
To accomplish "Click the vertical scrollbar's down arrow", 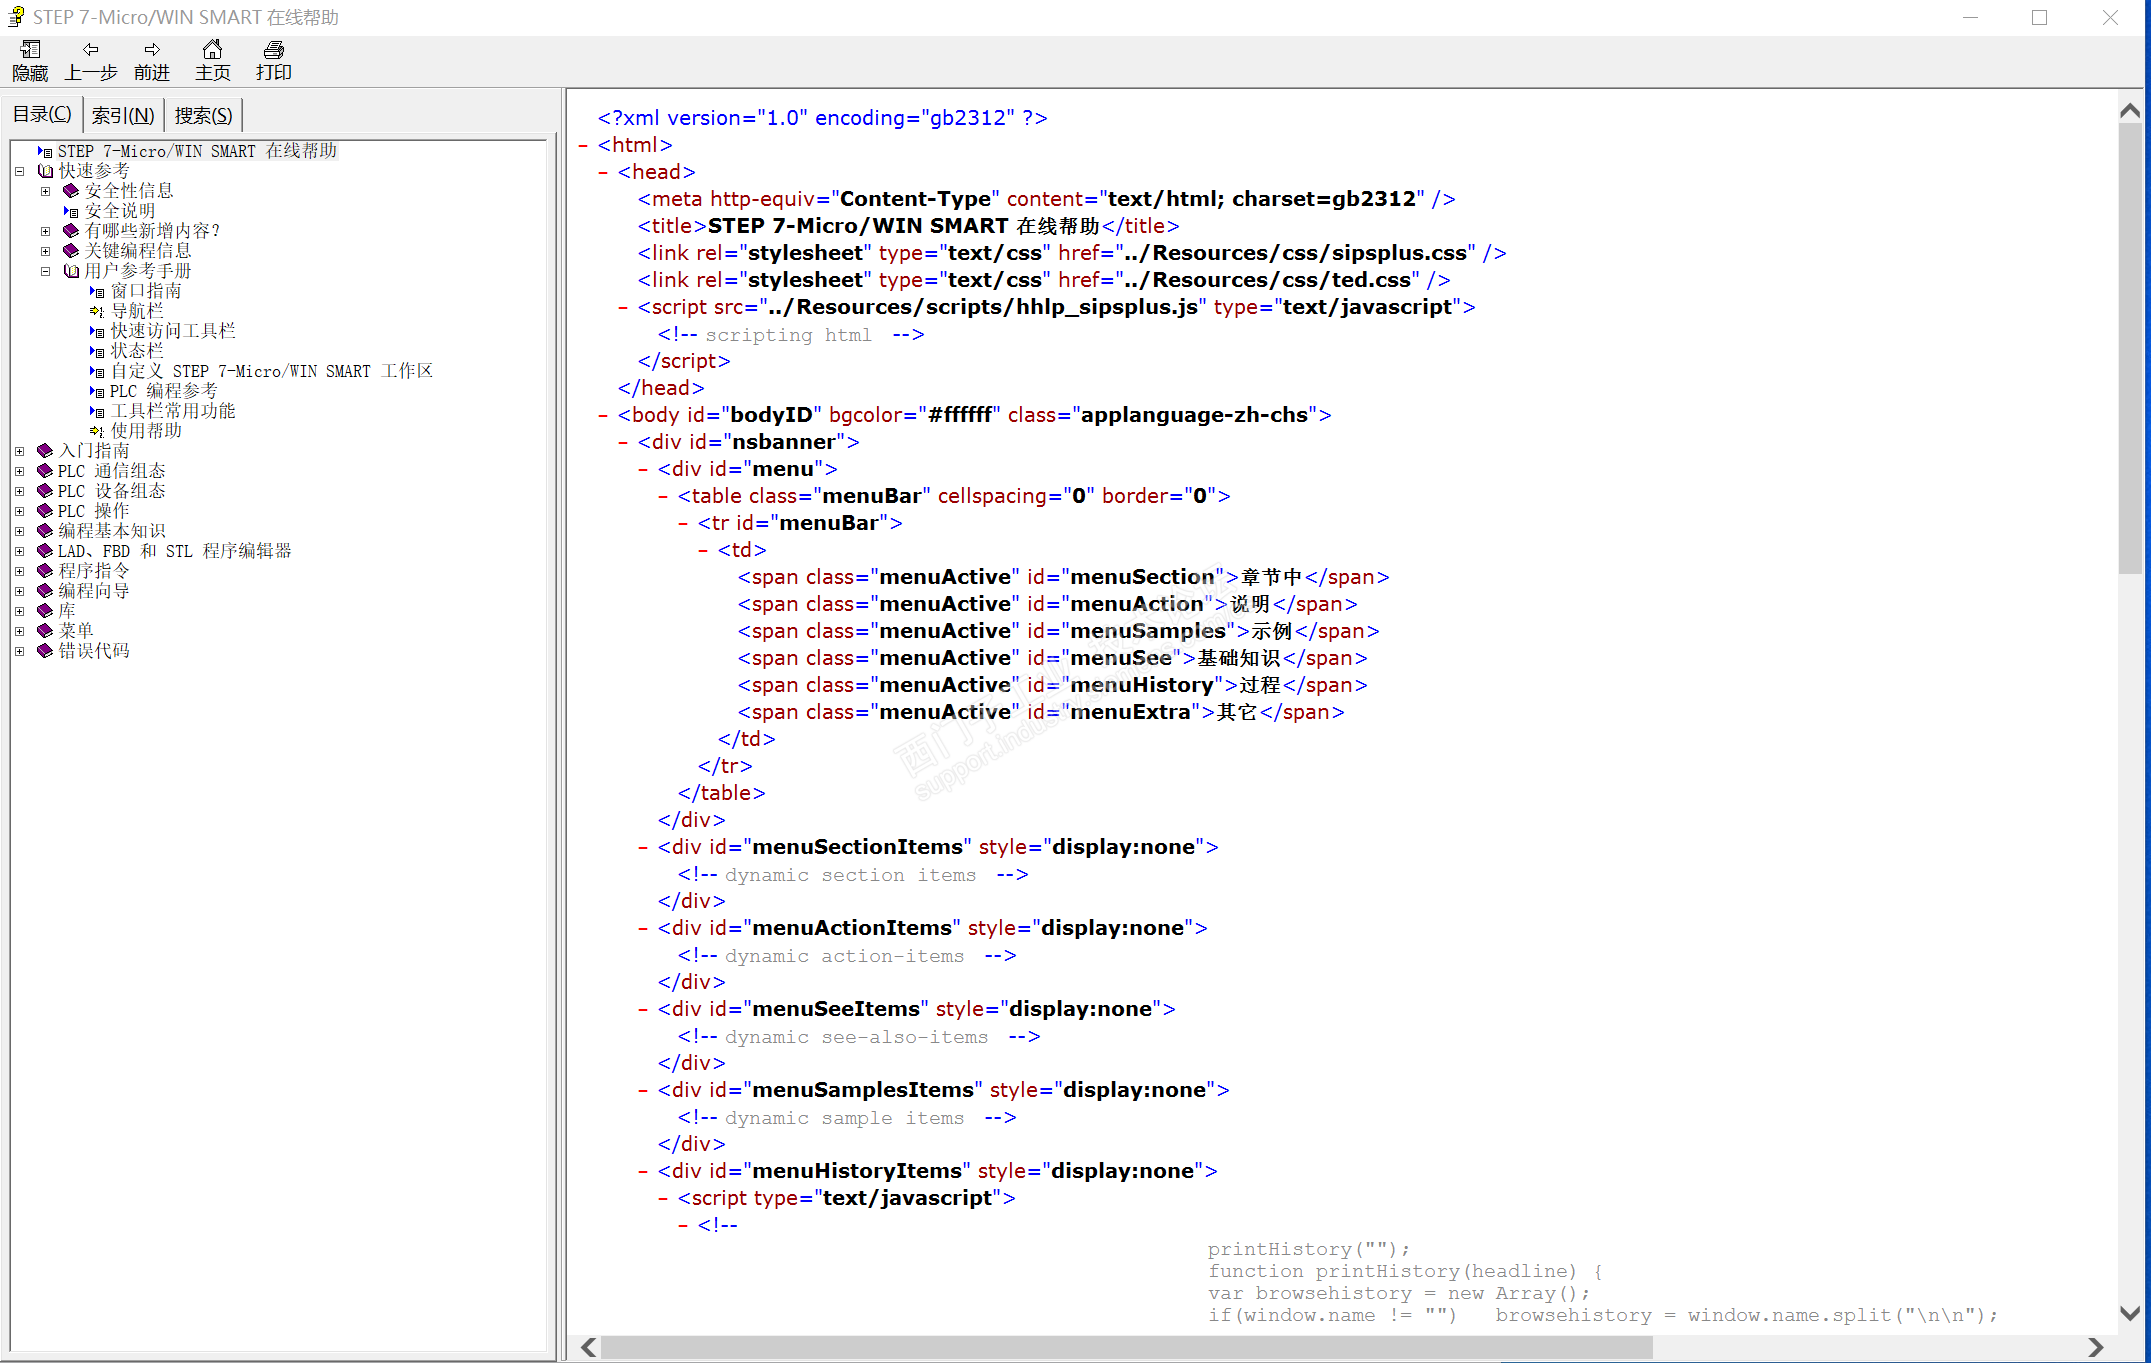I will point(2130,1313).
